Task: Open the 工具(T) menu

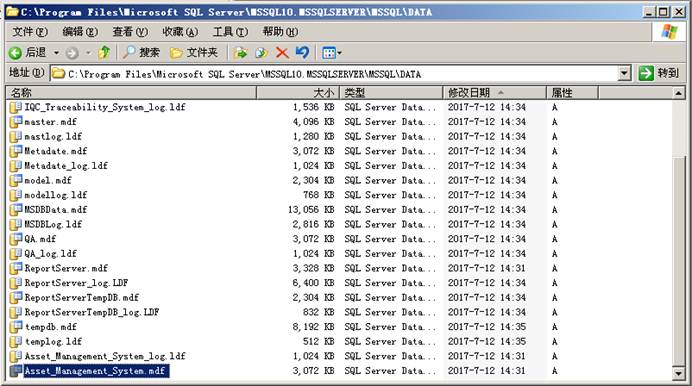Action: (230, 32)
